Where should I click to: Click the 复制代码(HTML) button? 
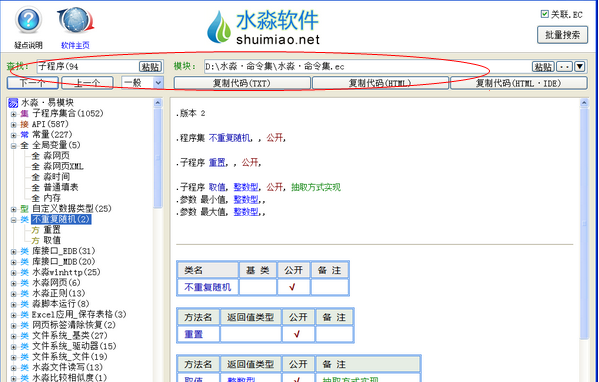tap(380, 83)
